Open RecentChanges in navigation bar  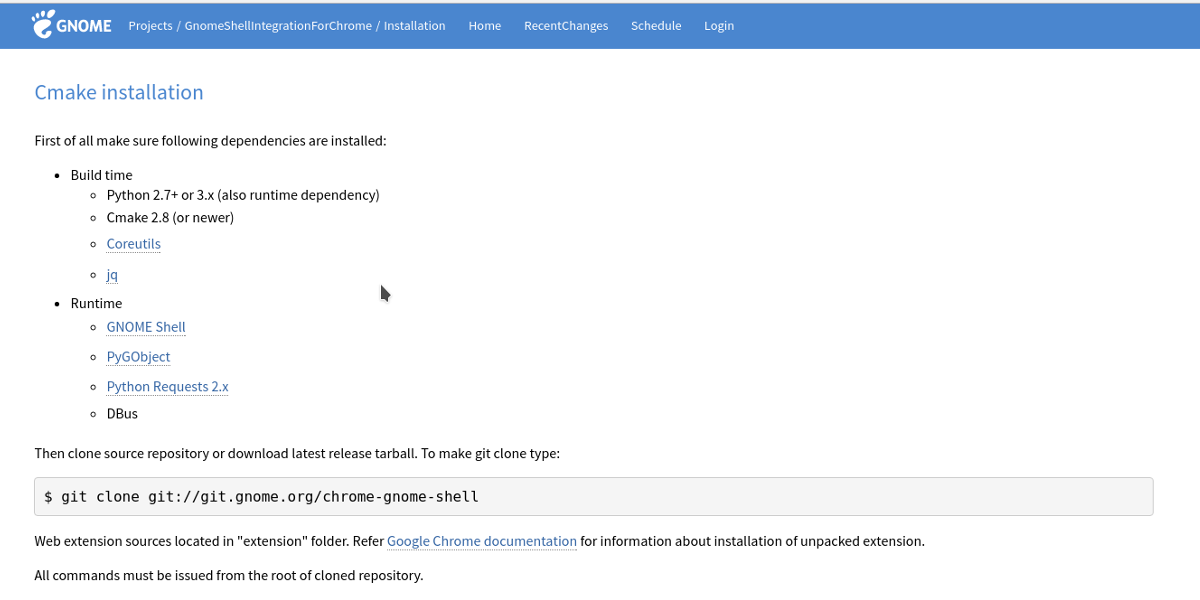[566, 26]
